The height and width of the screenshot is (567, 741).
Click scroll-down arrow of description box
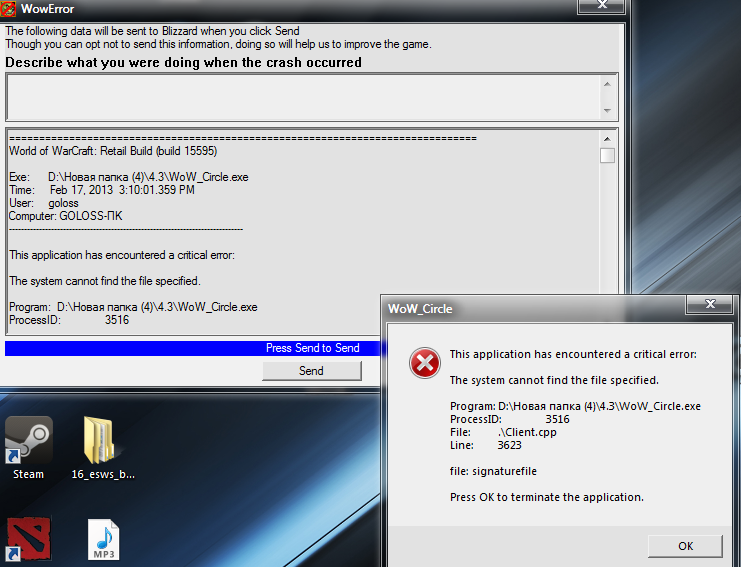(x=607, y=111)
